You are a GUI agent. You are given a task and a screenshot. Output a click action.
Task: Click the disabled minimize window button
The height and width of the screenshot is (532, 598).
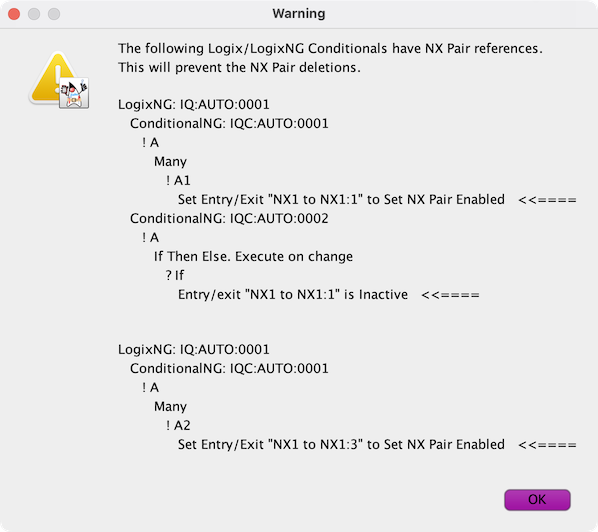coord(34,14)
